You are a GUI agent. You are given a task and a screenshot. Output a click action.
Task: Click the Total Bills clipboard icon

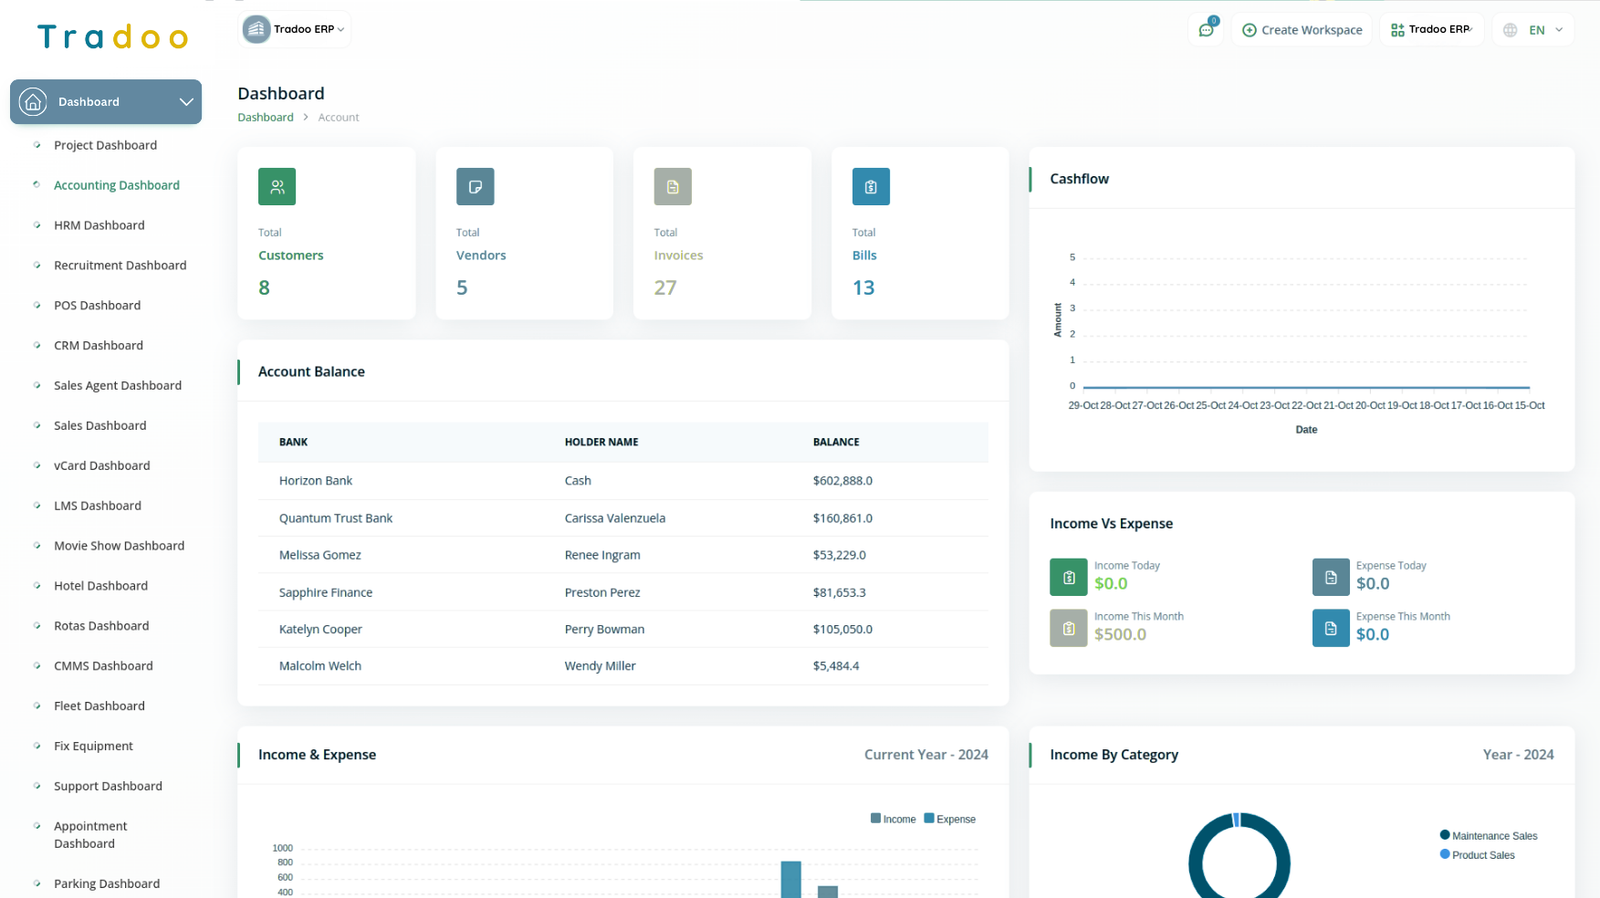coord(871,187)
